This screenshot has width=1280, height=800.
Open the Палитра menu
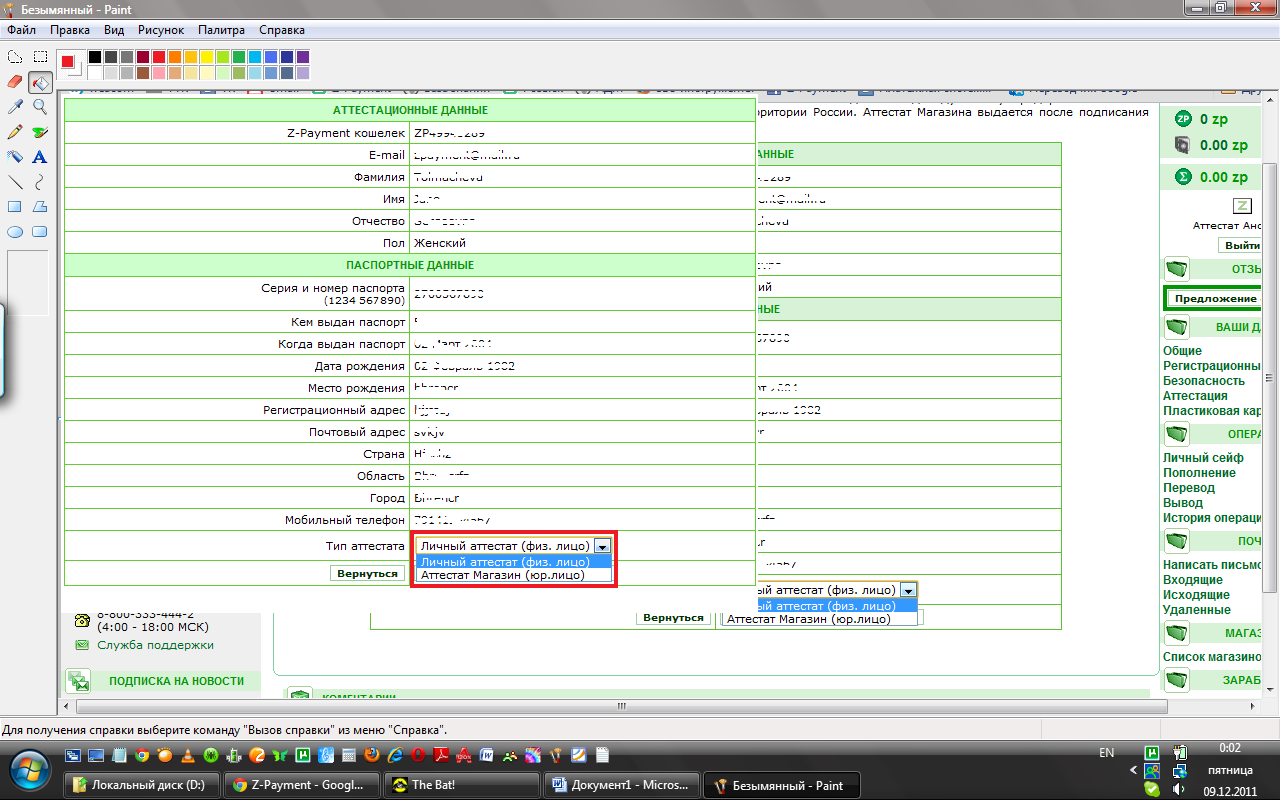click(x=221, y=30)
